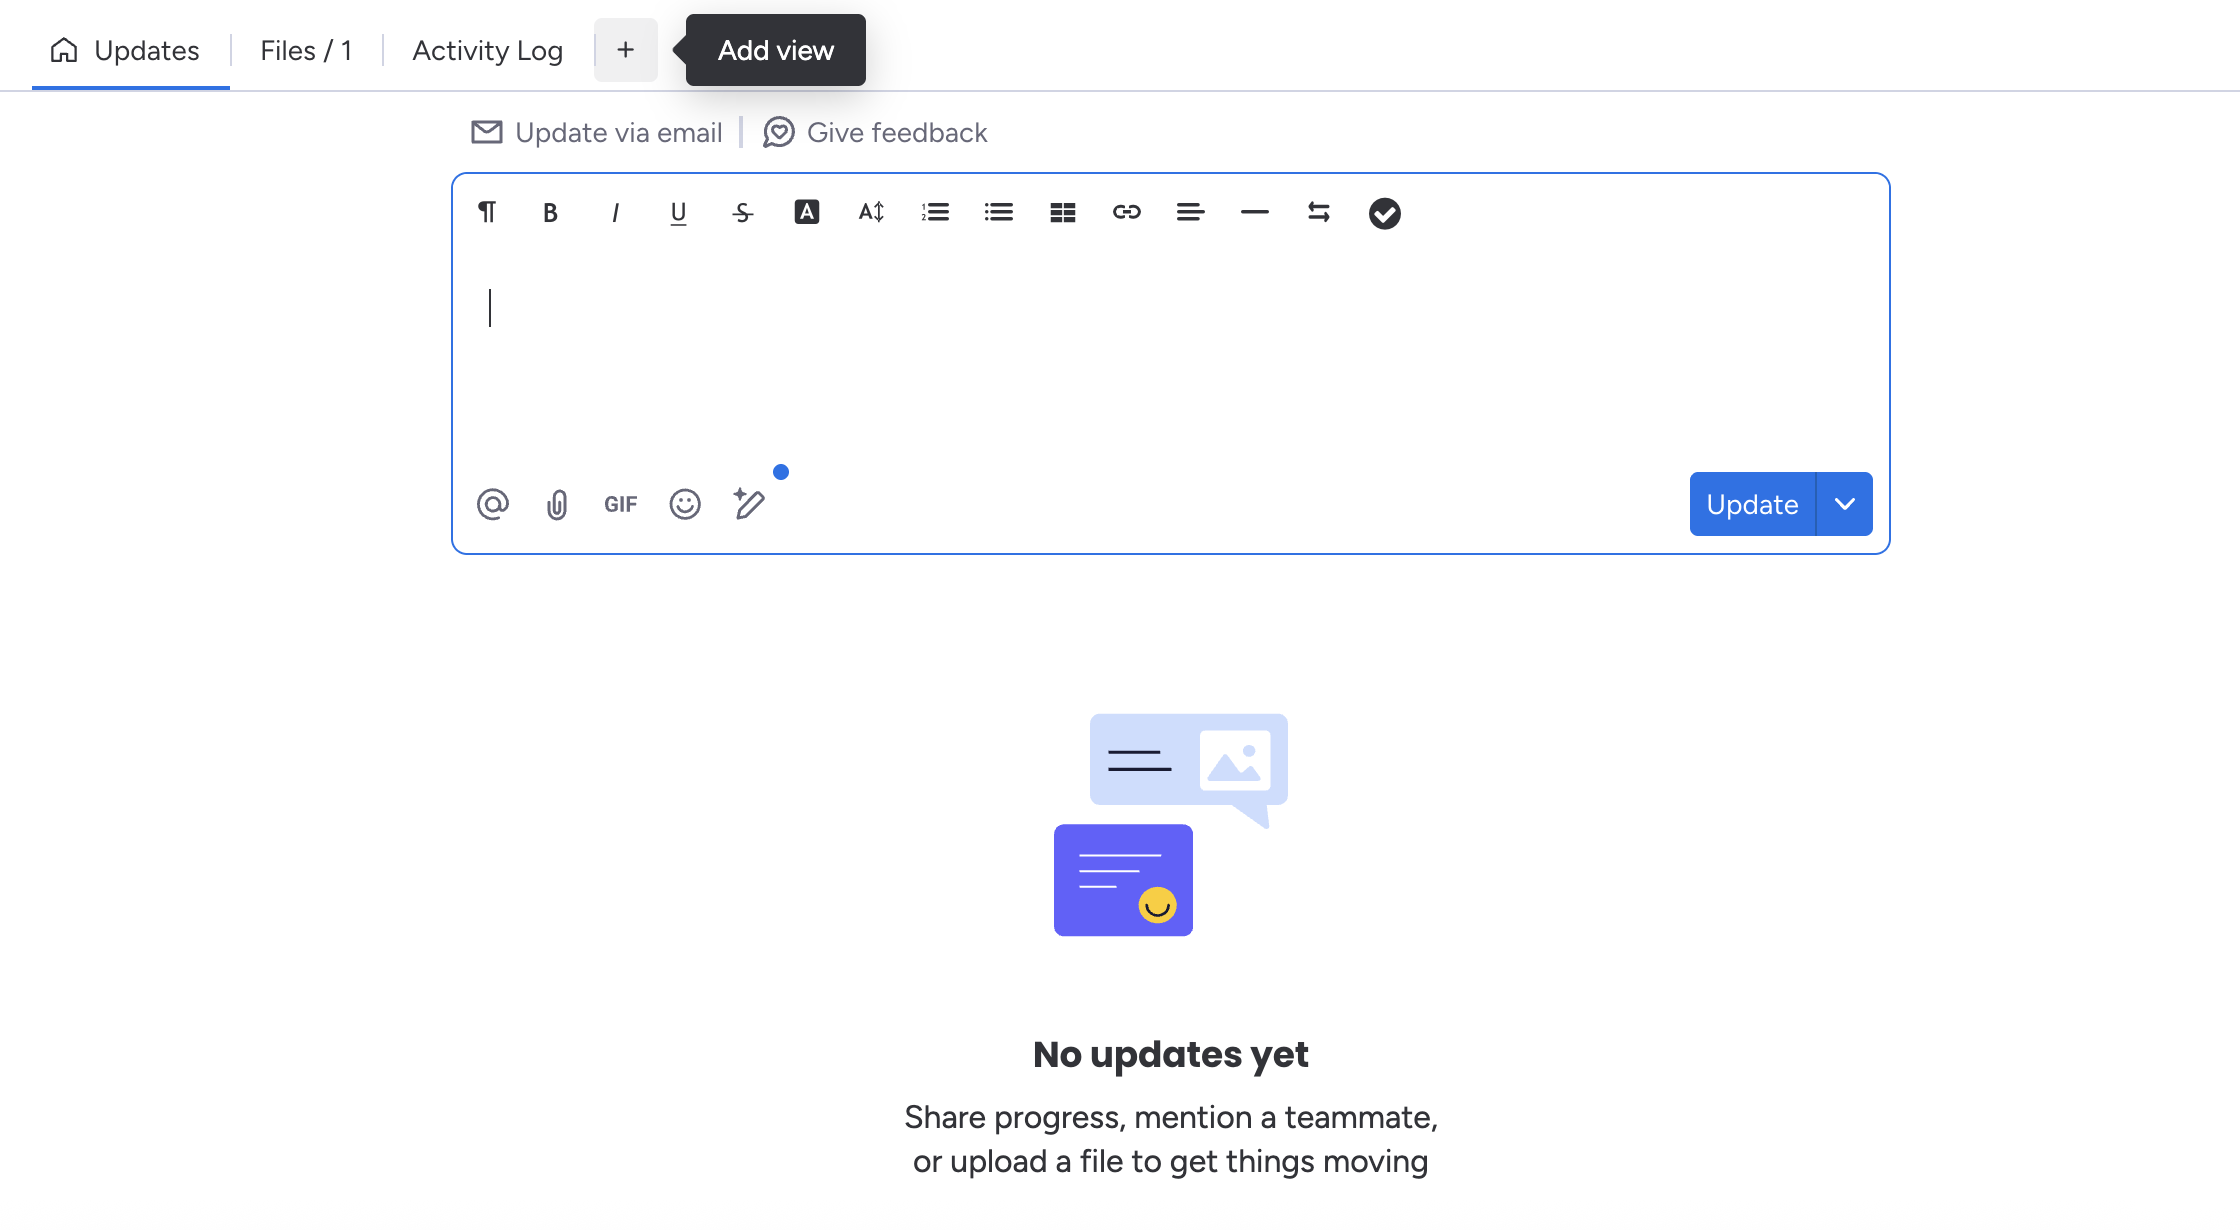Insert a link using the toolbar
Image resolution: width=2240 pixels, height=1230 pixels.
(1127, 212)
